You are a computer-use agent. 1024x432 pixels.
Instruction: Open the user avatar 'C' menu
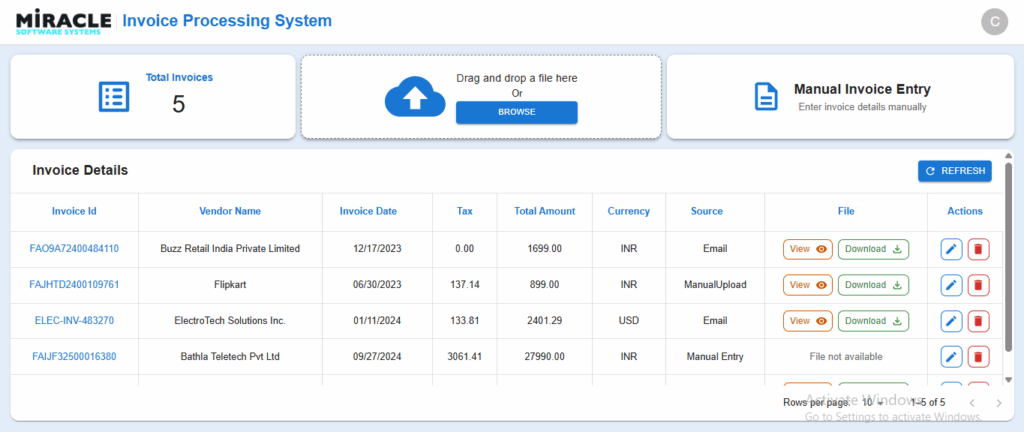995,22
